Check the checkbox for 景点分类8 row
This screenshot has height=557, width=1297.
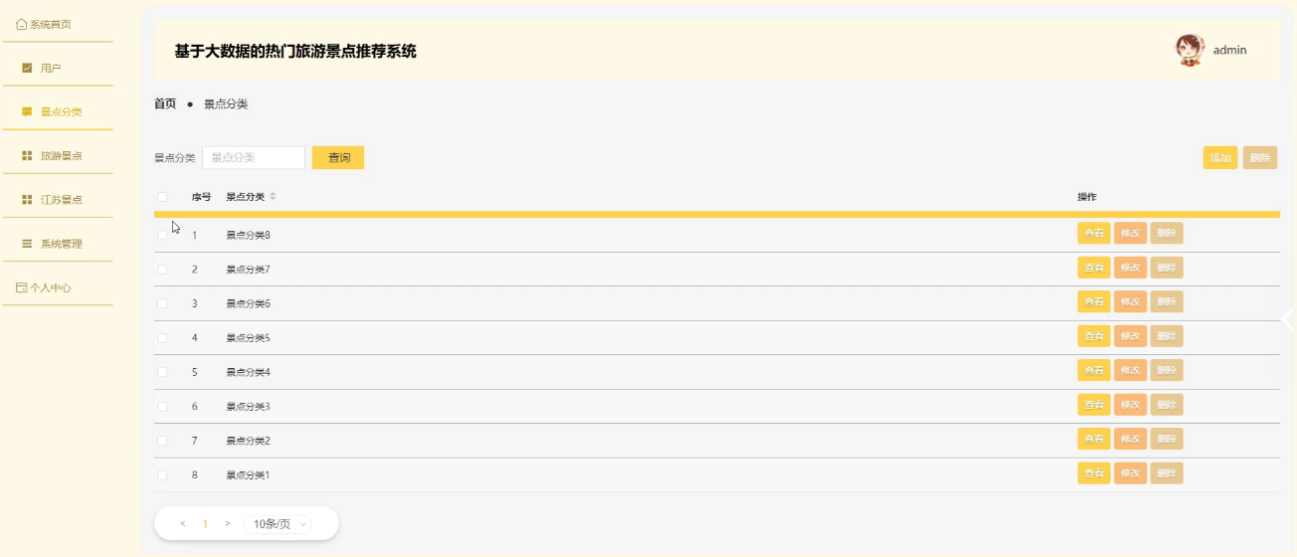click(162, 235)
